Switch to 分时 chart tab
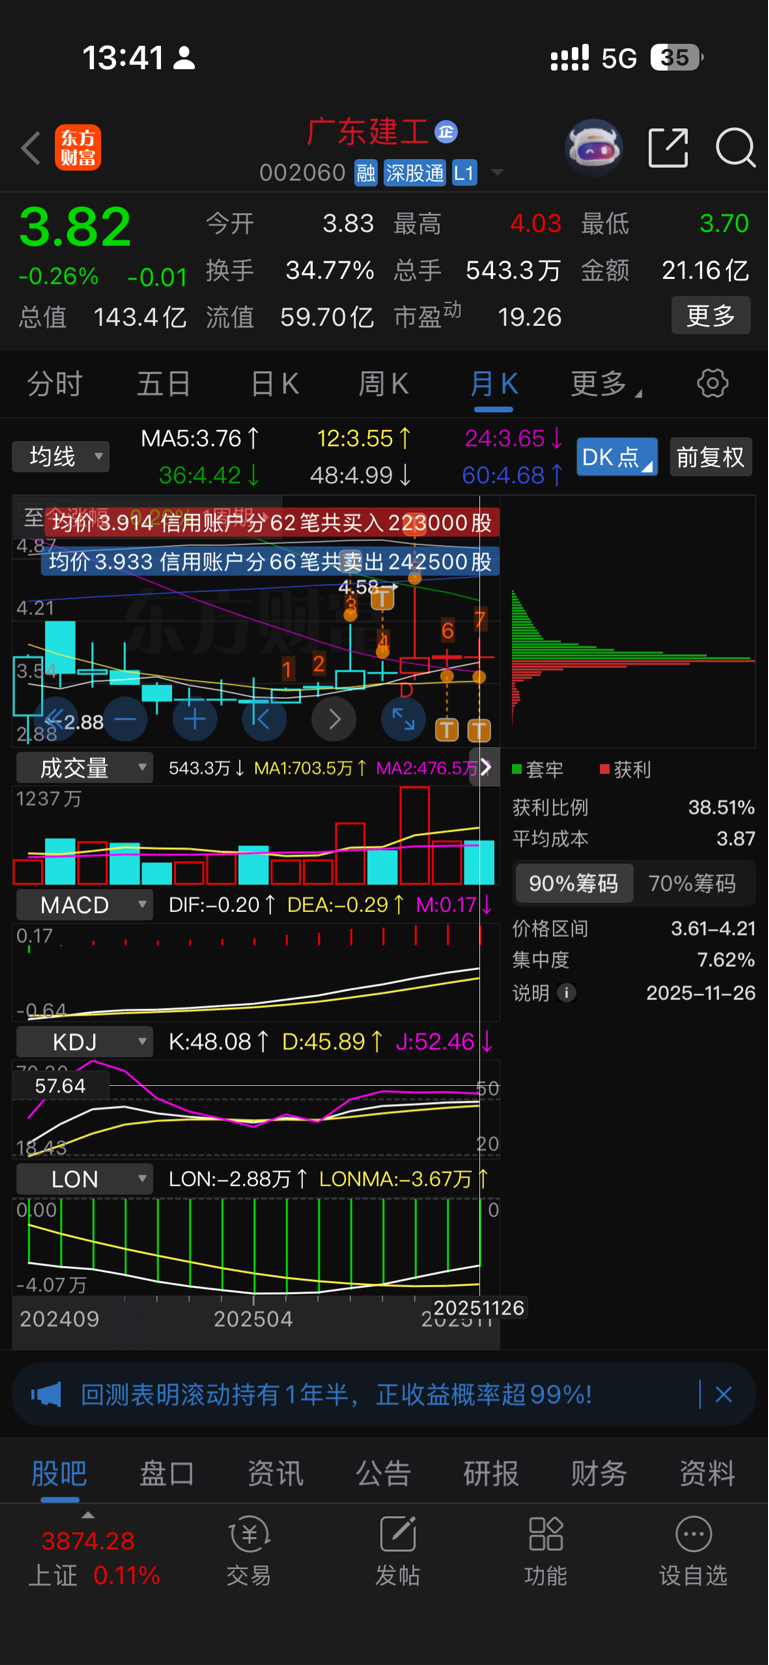This screenshot has height=1665, width=769. tap(54, 384)
